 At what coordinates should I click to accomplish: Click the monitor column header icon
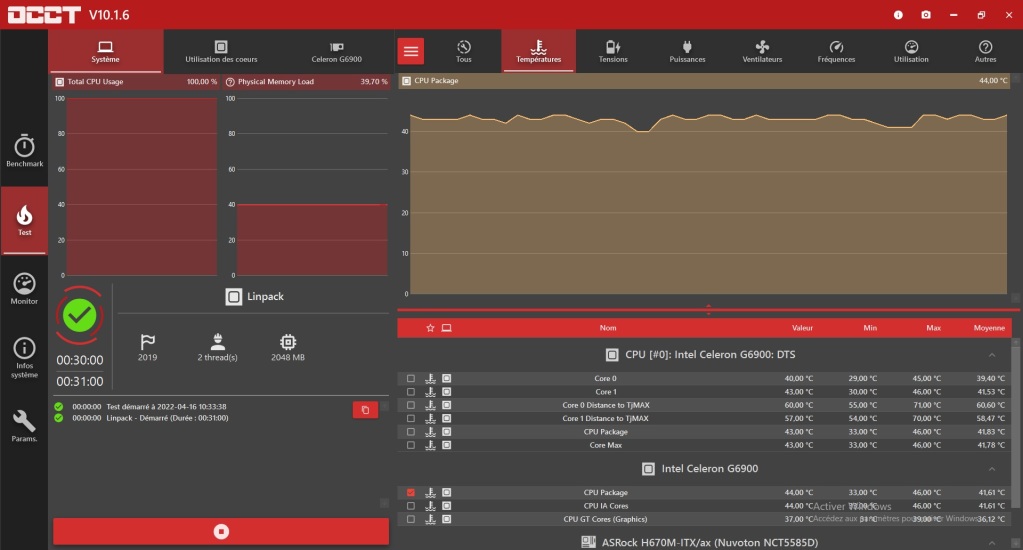tap(446, 328)
